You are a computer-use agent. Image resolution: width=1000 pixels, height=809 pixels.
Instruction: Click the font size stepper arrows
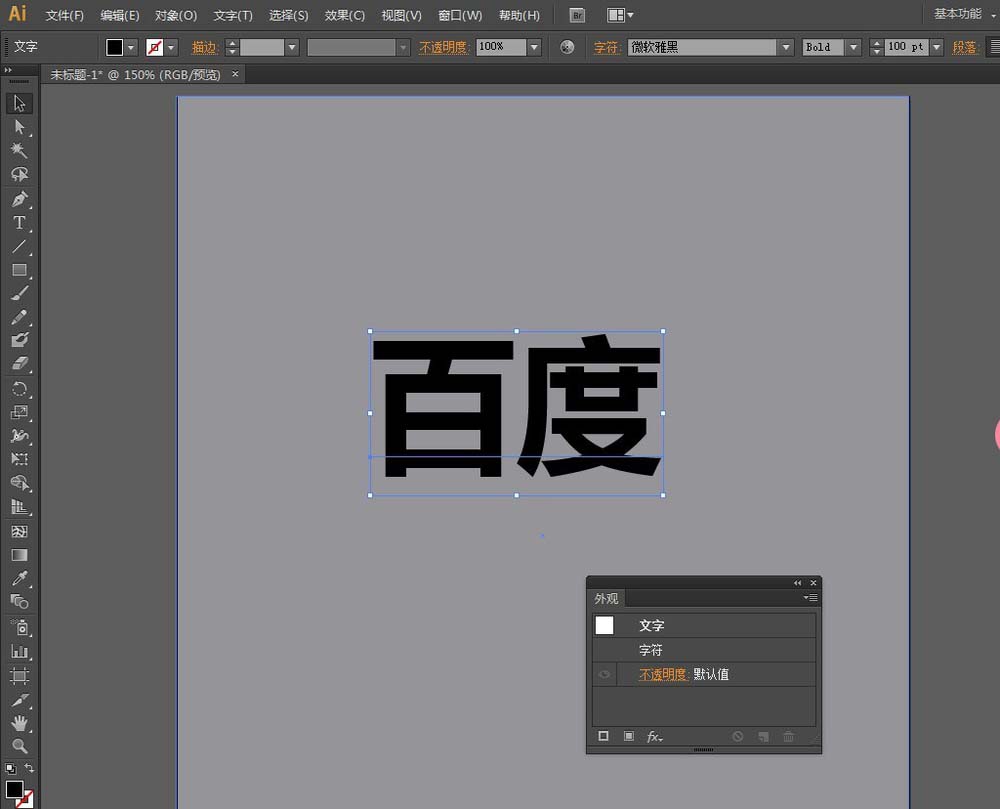point(876,47)
